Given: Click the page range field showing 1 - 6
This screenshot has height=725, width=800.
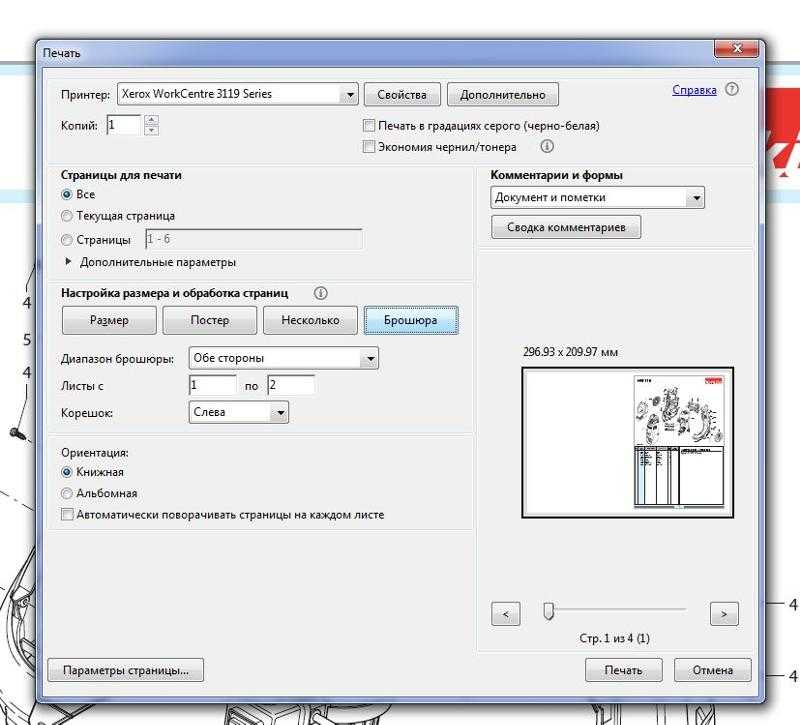Looking at the screenshot, I should 254,239.
